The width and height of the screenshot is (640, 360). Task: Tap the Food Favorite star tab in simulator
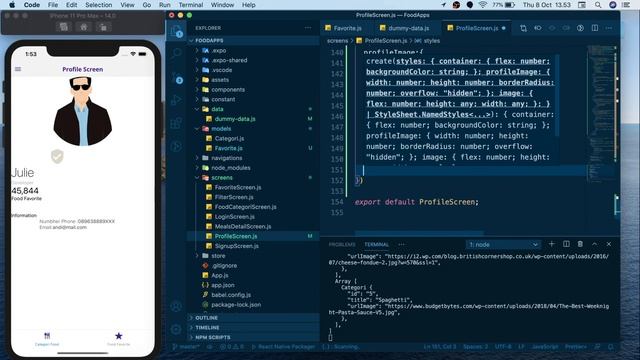pos(118,338)
